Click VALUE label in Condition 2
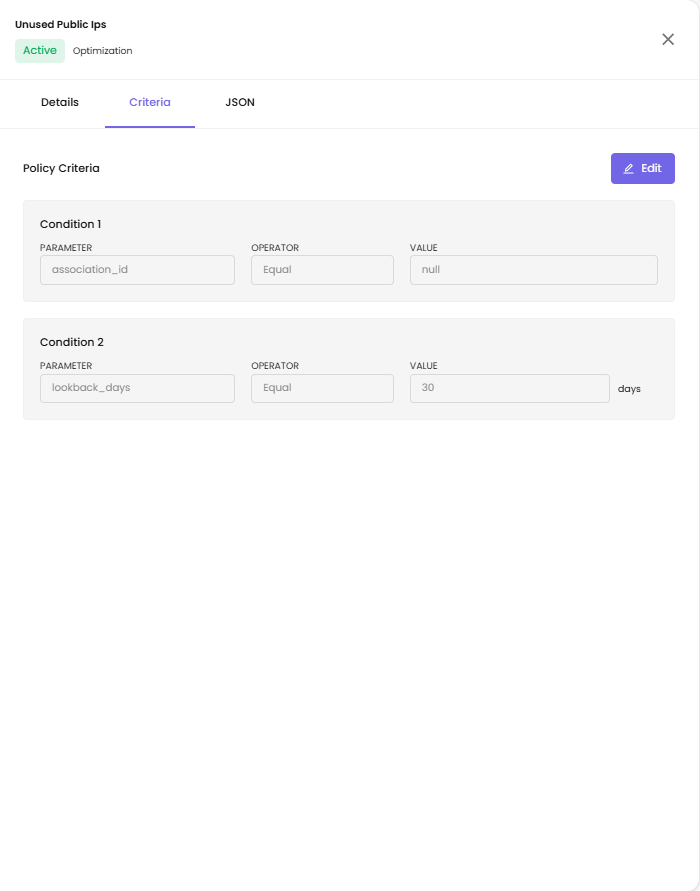 423,366
